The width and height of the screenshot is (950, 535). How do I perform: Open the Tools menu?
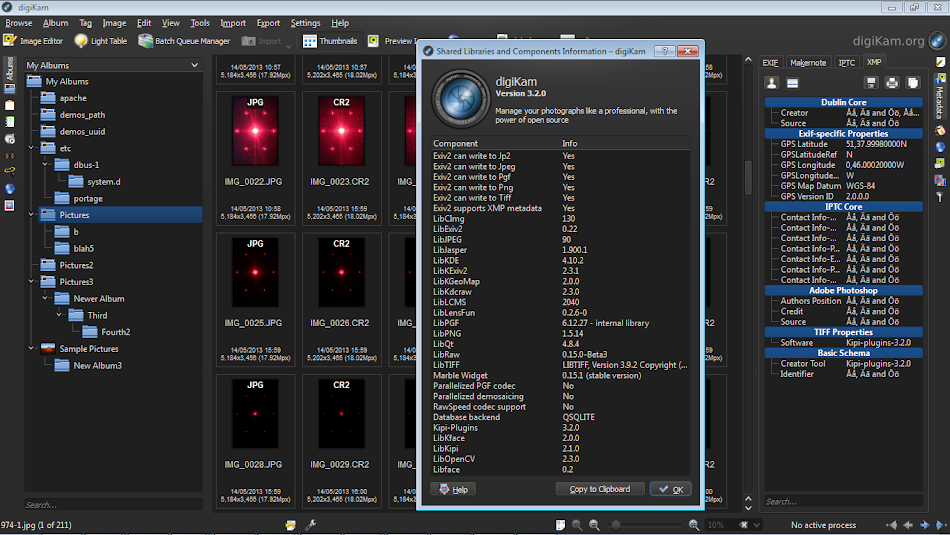(x=200, y=23)
